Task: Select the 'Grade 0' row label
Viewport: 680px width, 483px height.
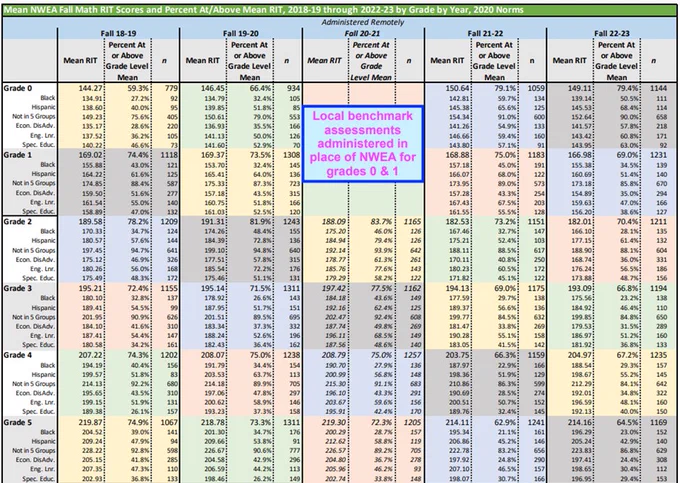Action: [x=18, y=88]
